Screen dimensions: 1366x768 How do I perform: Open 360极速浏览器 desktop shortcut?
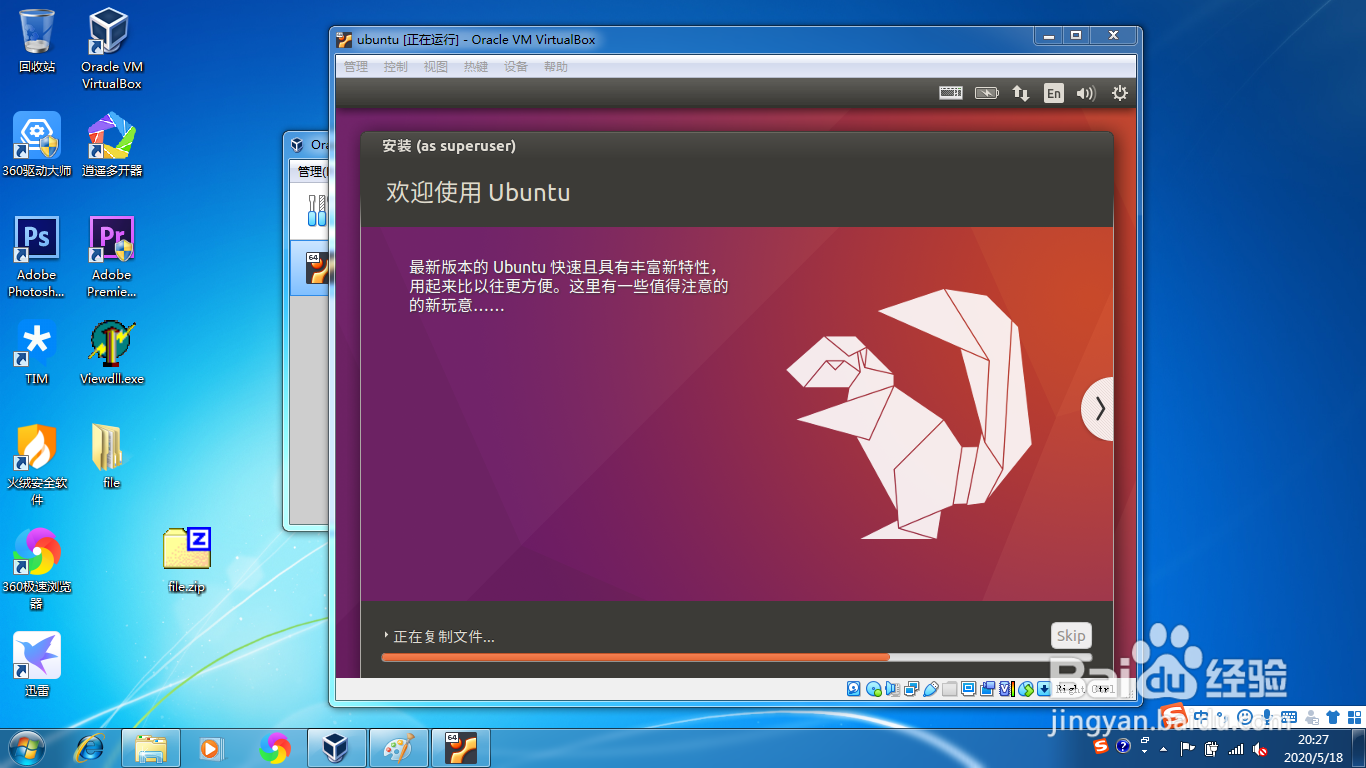point(37,569)
